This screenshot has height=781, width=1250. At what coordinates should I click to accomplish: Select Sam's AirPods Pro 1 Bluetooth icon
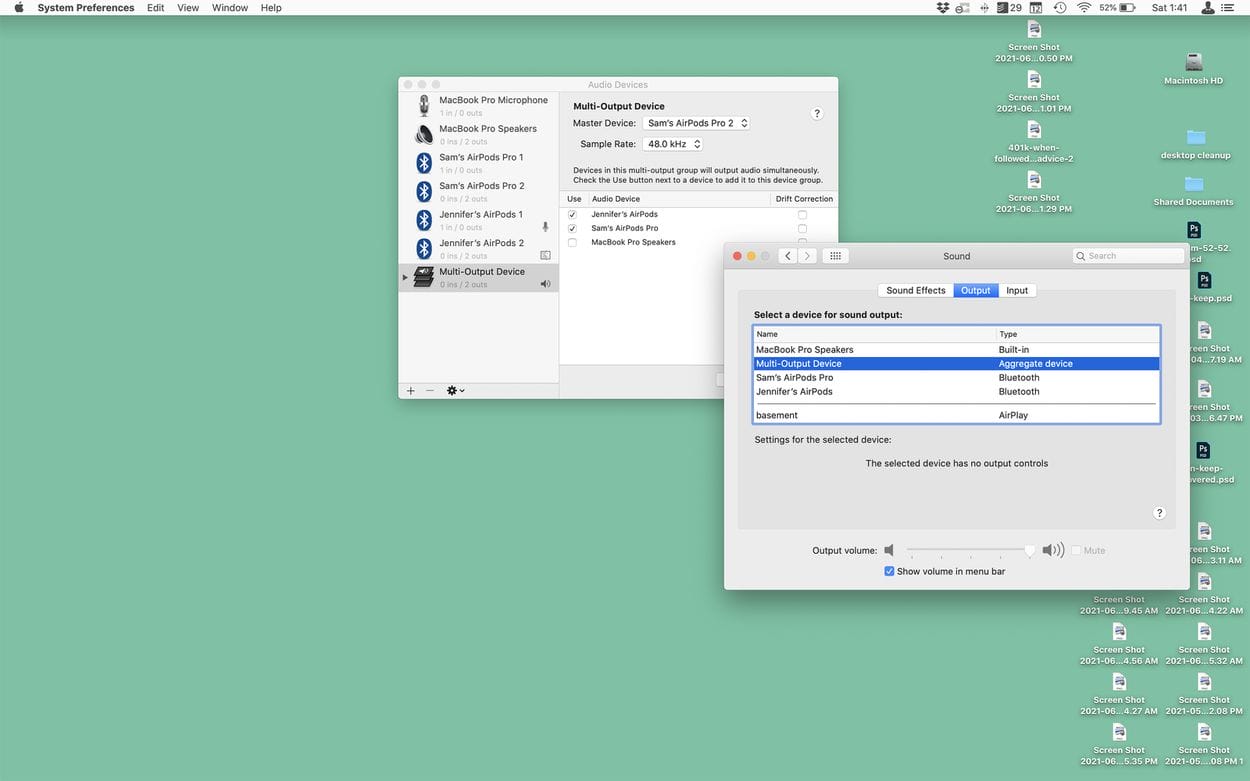tap(424, 163)
